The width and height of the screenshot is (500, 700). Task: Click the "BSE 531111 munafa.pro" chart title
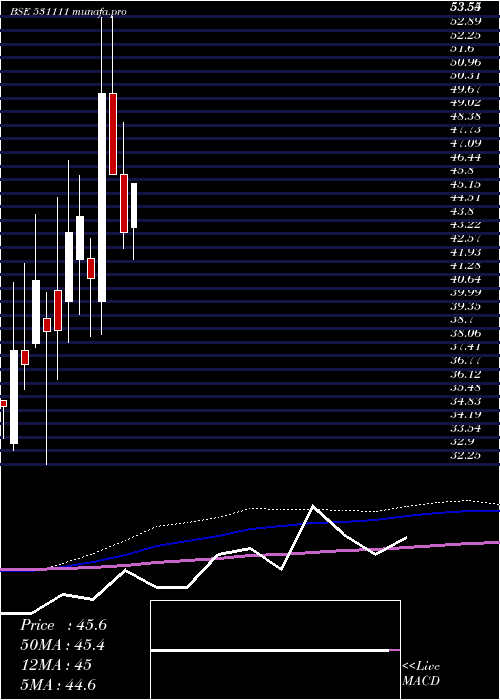(68, 12)
